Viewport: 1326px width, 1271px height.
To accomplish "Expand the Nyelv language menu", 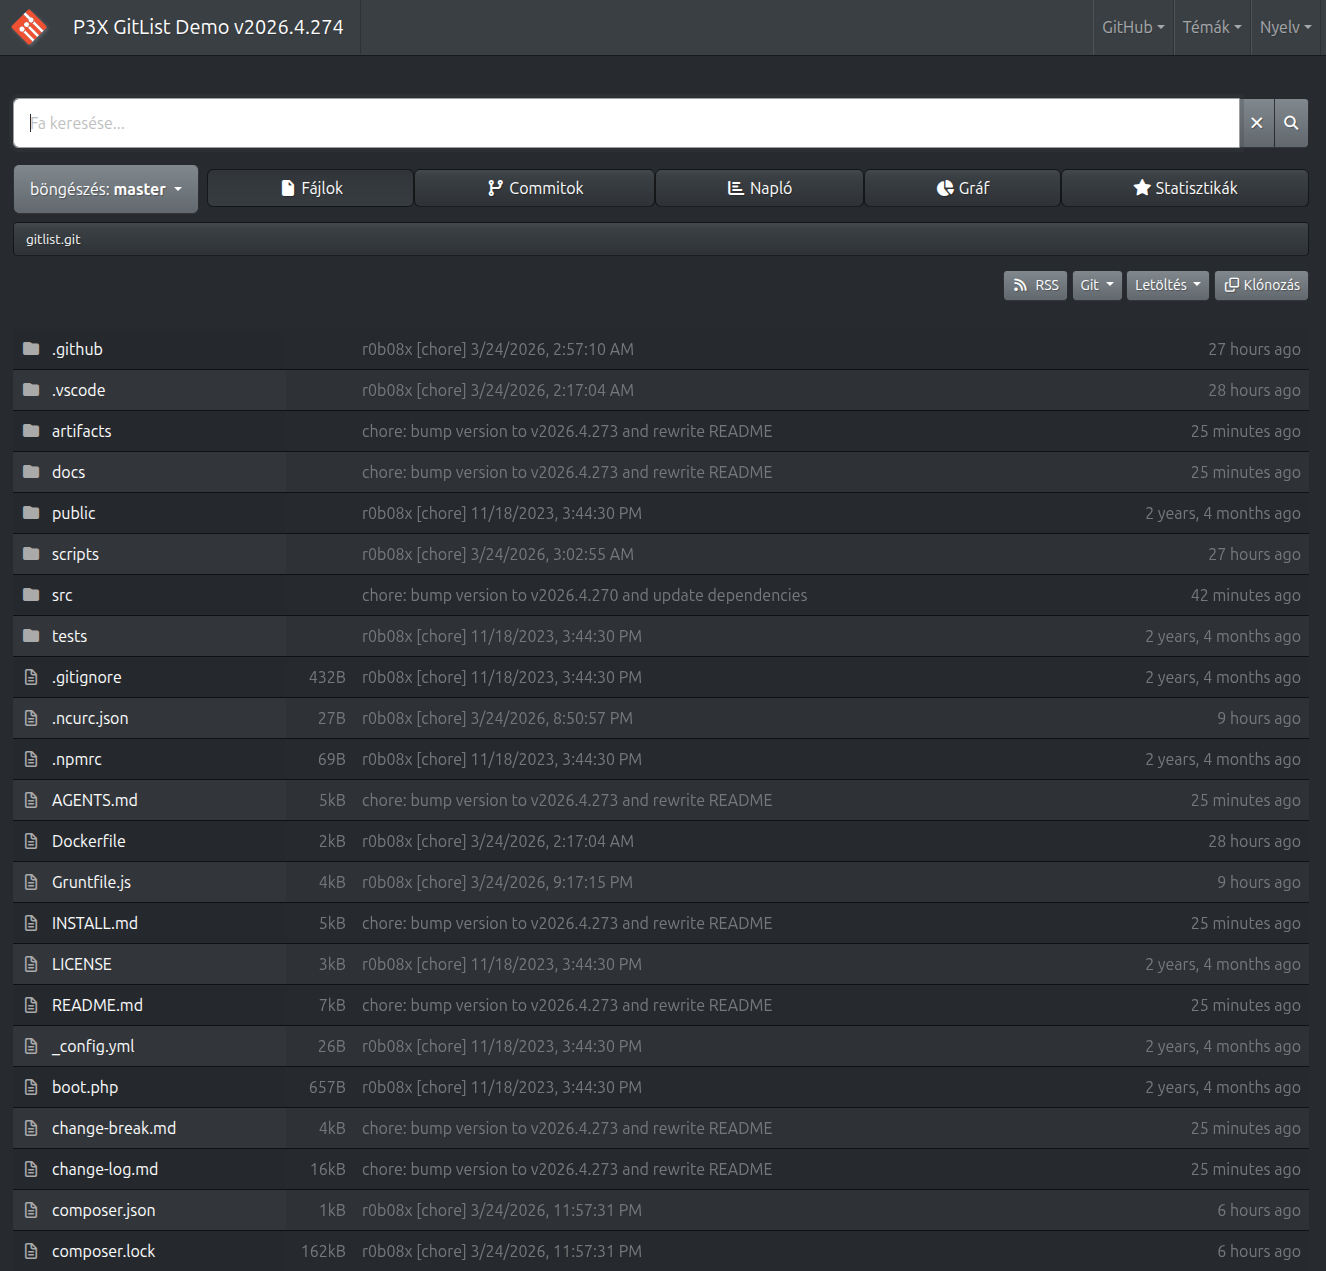I will (x=1285, y=27).
